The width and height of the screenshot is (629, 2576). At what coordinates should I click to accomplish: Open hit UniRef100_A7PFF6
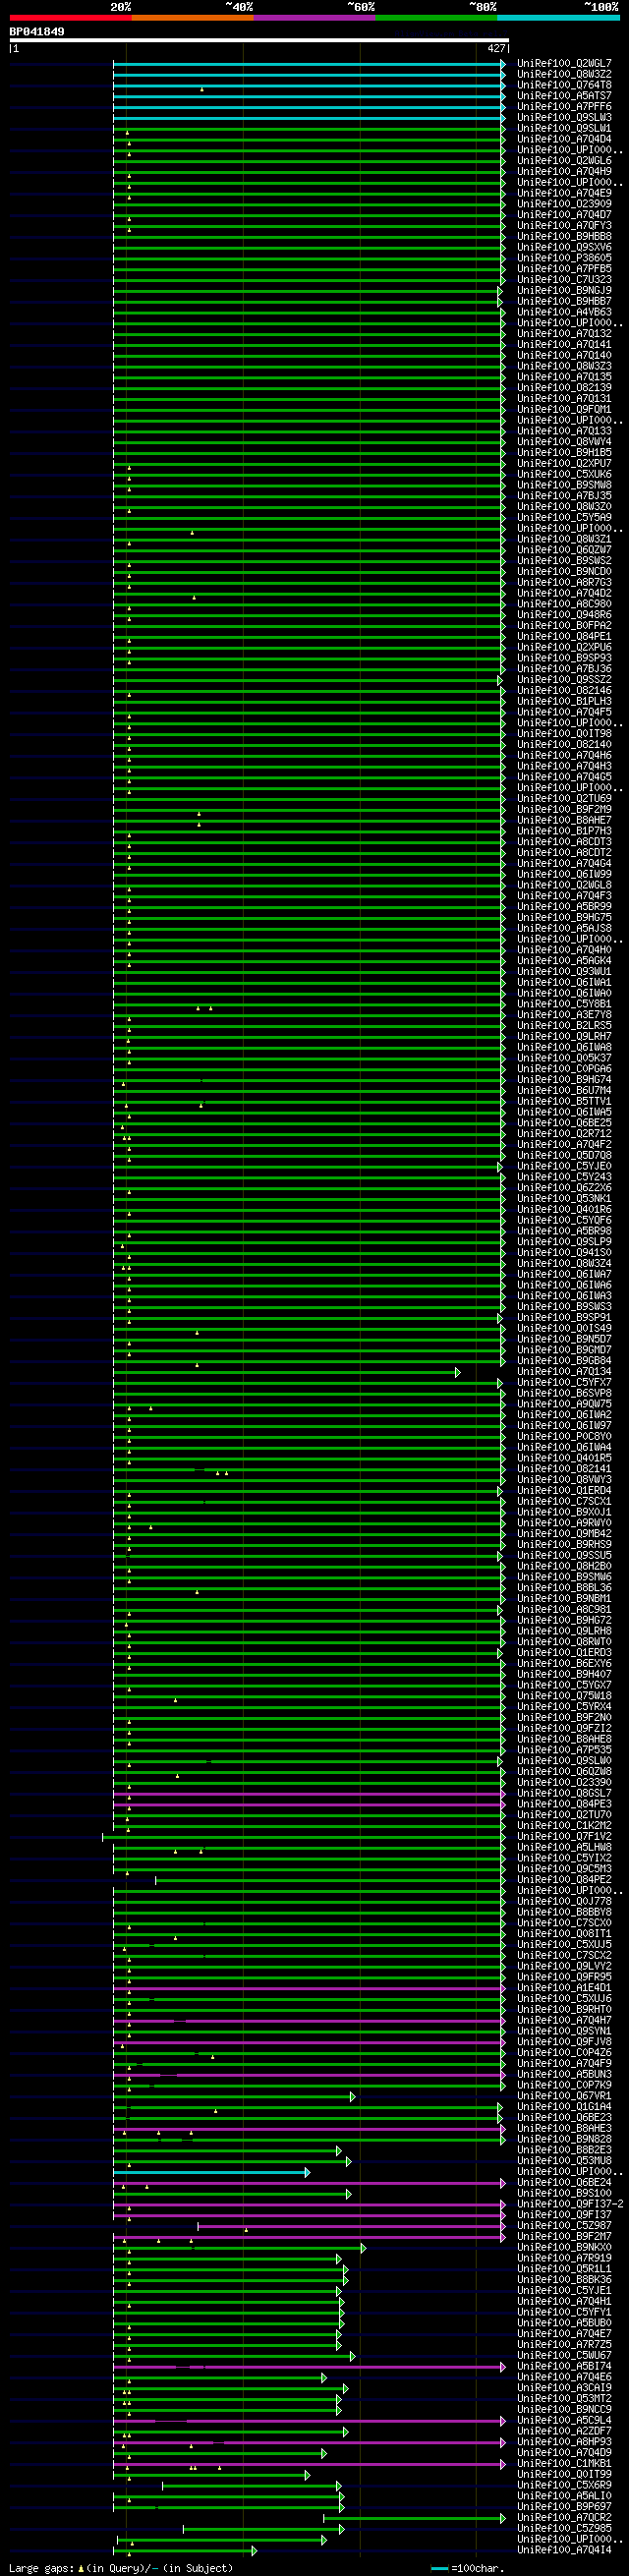[x=564, y=107]
